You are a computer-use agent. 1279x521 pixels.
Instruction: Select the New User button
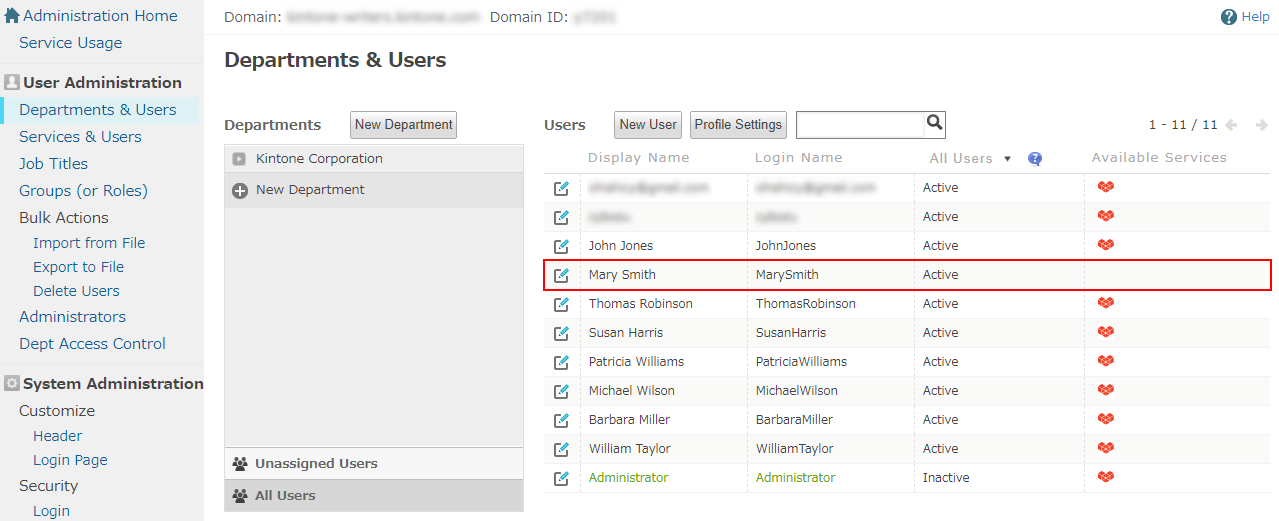click(648, 125)
